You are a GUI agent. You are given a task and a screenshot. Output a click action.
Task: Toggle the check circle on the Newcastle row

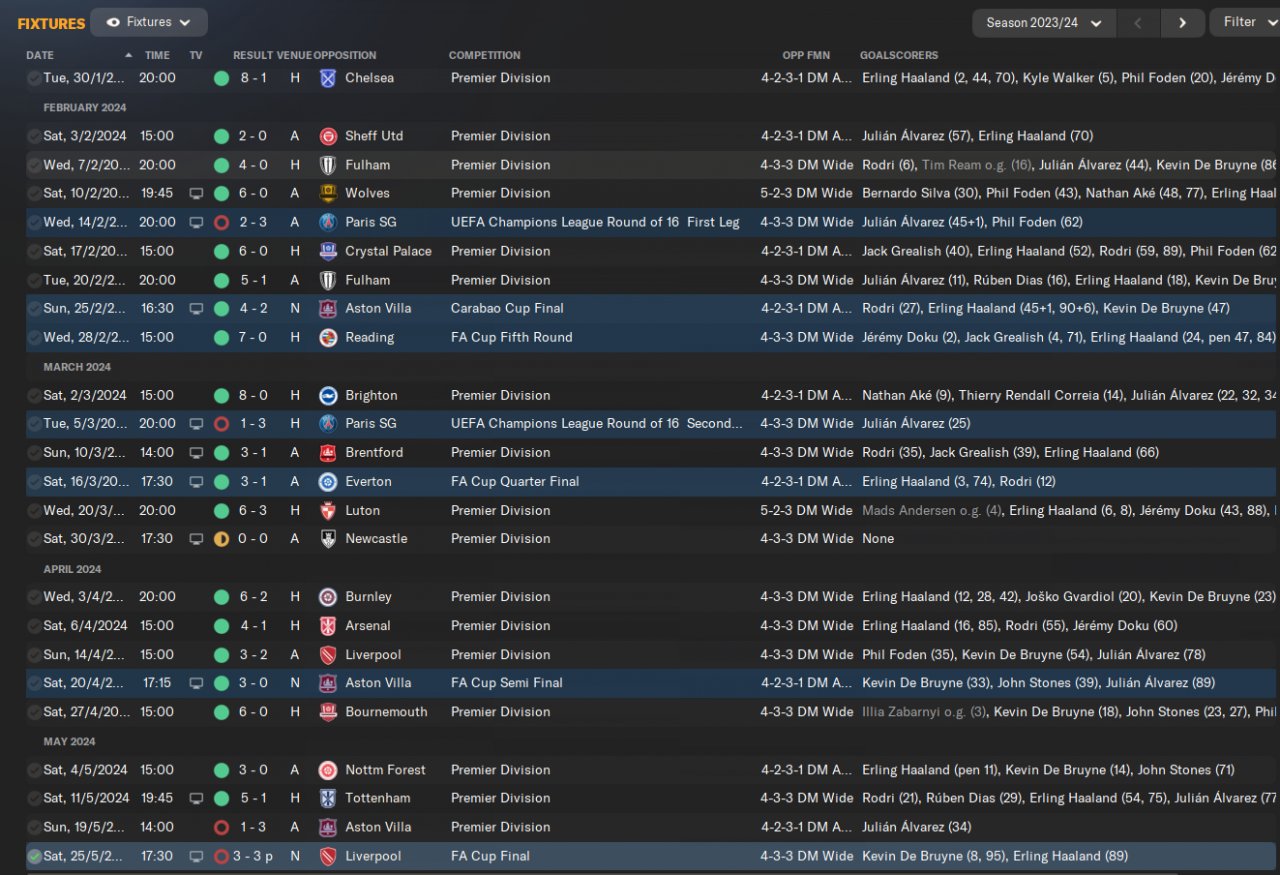[34, 539]
